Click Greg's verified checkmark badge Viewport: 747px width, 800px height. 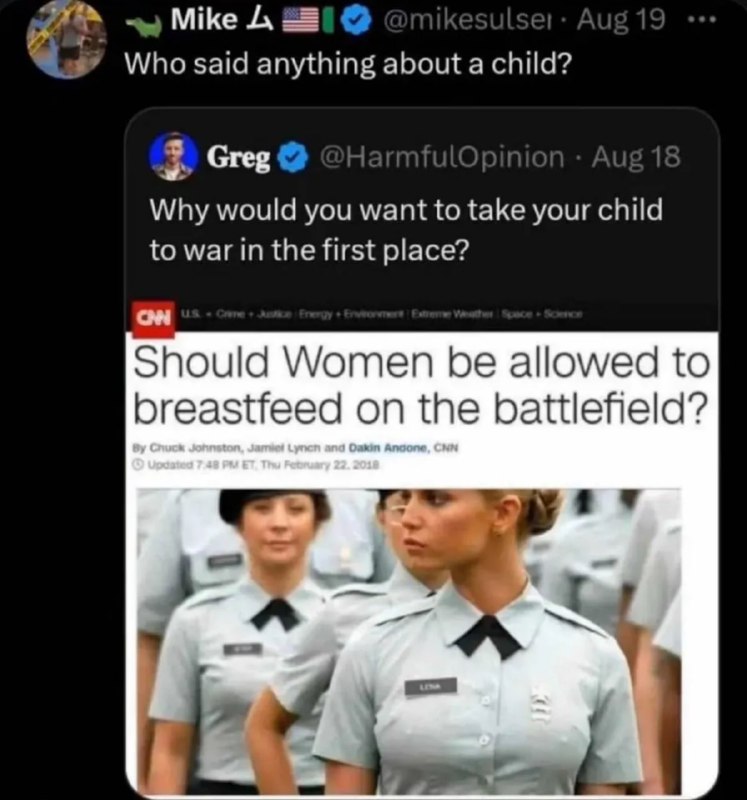292,158
